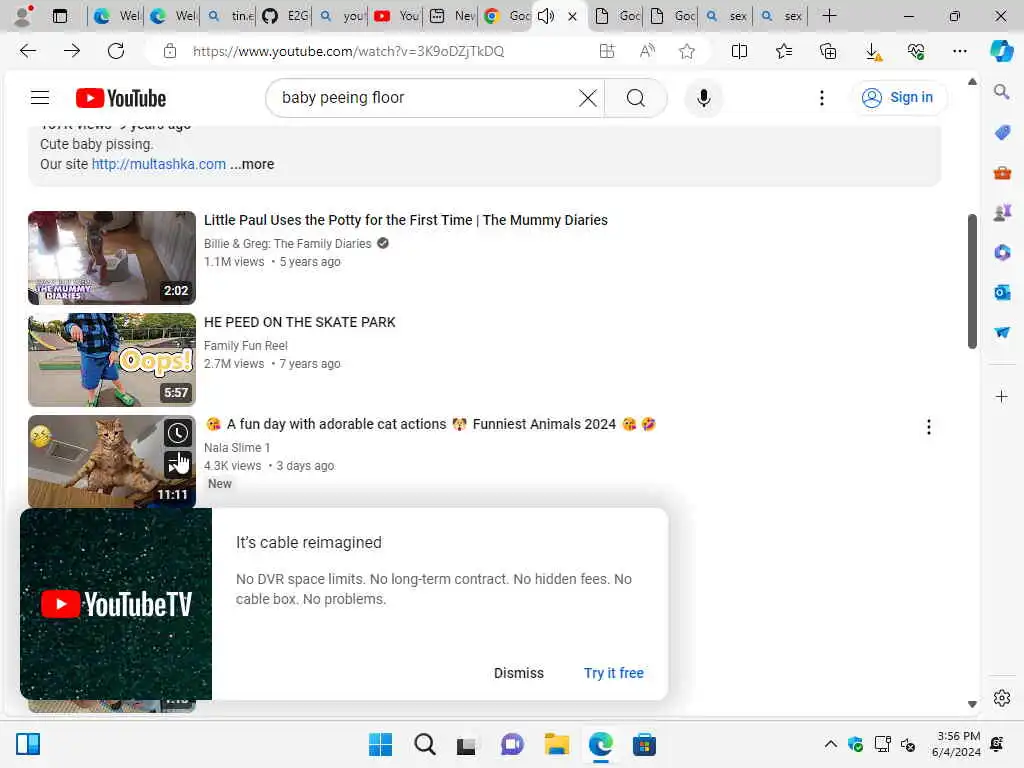1024x768 pixels.
Task: Switch to the tin.e search tab
Action: pos(230,16)
